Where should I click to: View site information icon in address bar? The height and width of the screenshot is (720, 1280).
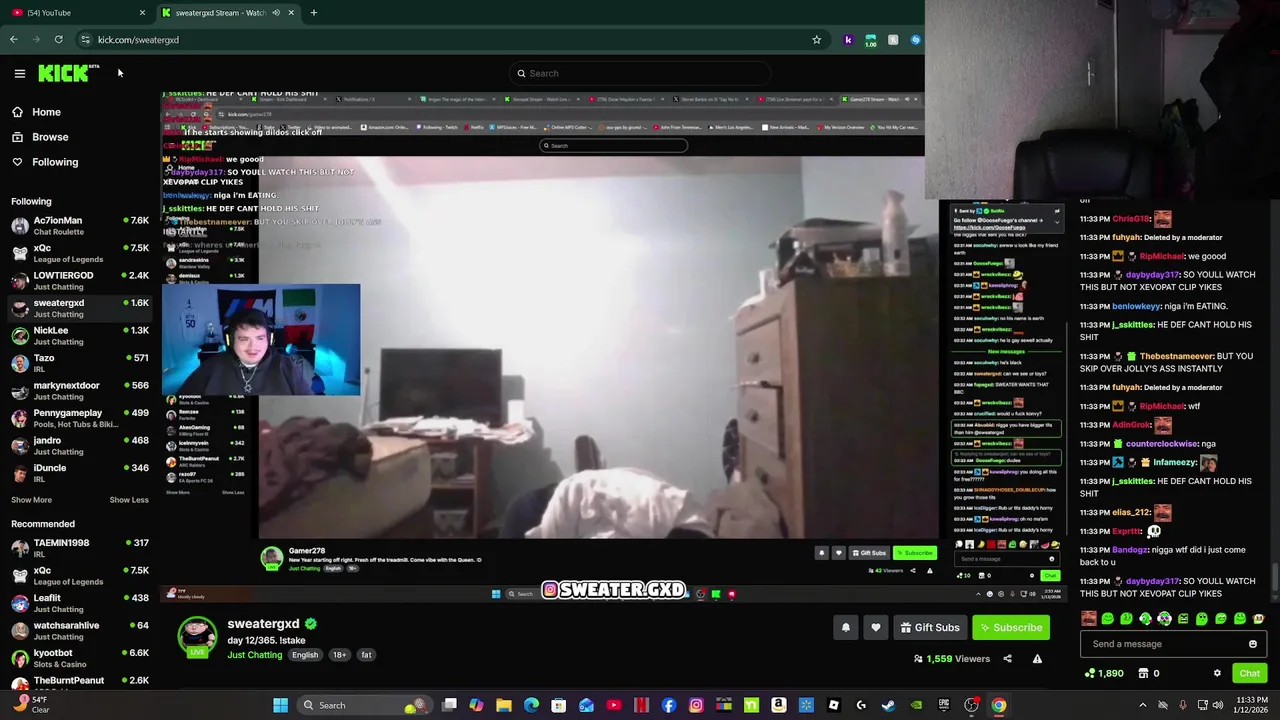[85, 40]
